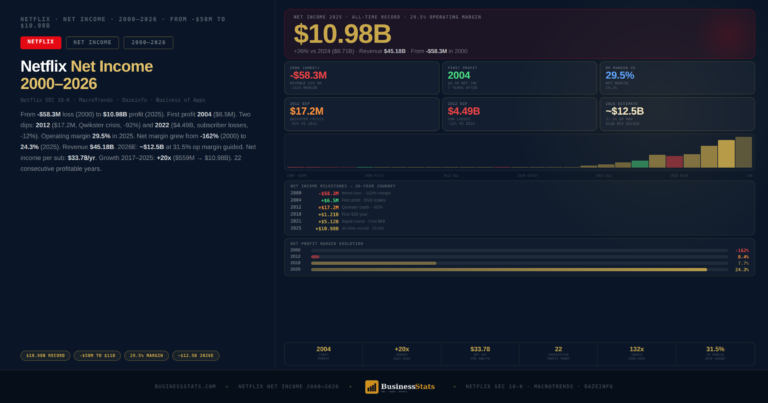
Task: Click the hatched 2026 estimate bar
Action: [744, 152]
